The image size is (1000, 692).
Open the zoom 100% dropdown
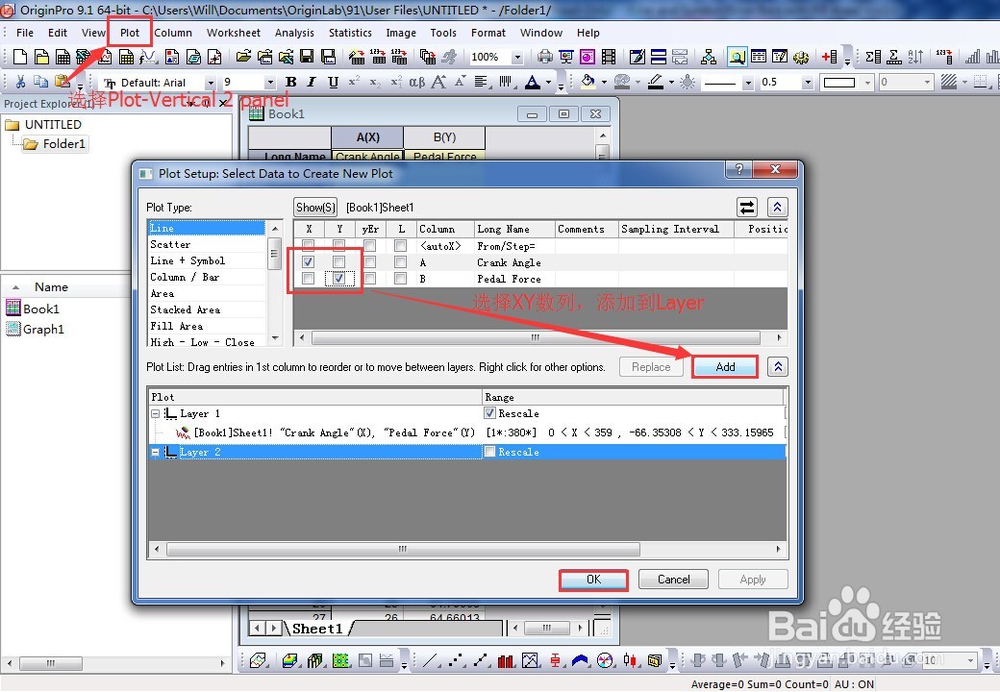pyautogui.click(x=517, y=57)
